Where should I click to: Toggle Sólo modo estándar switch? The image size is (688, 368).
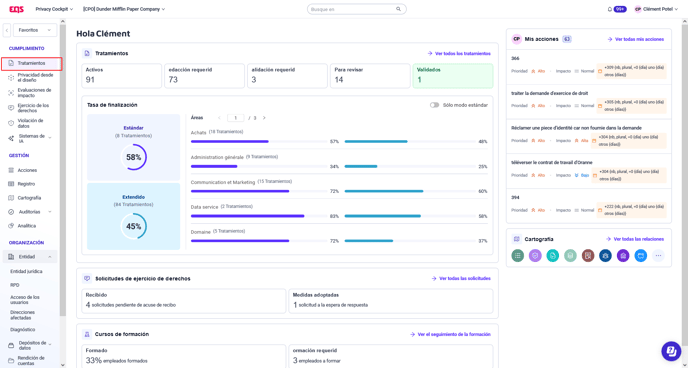(x=434, y=105)
